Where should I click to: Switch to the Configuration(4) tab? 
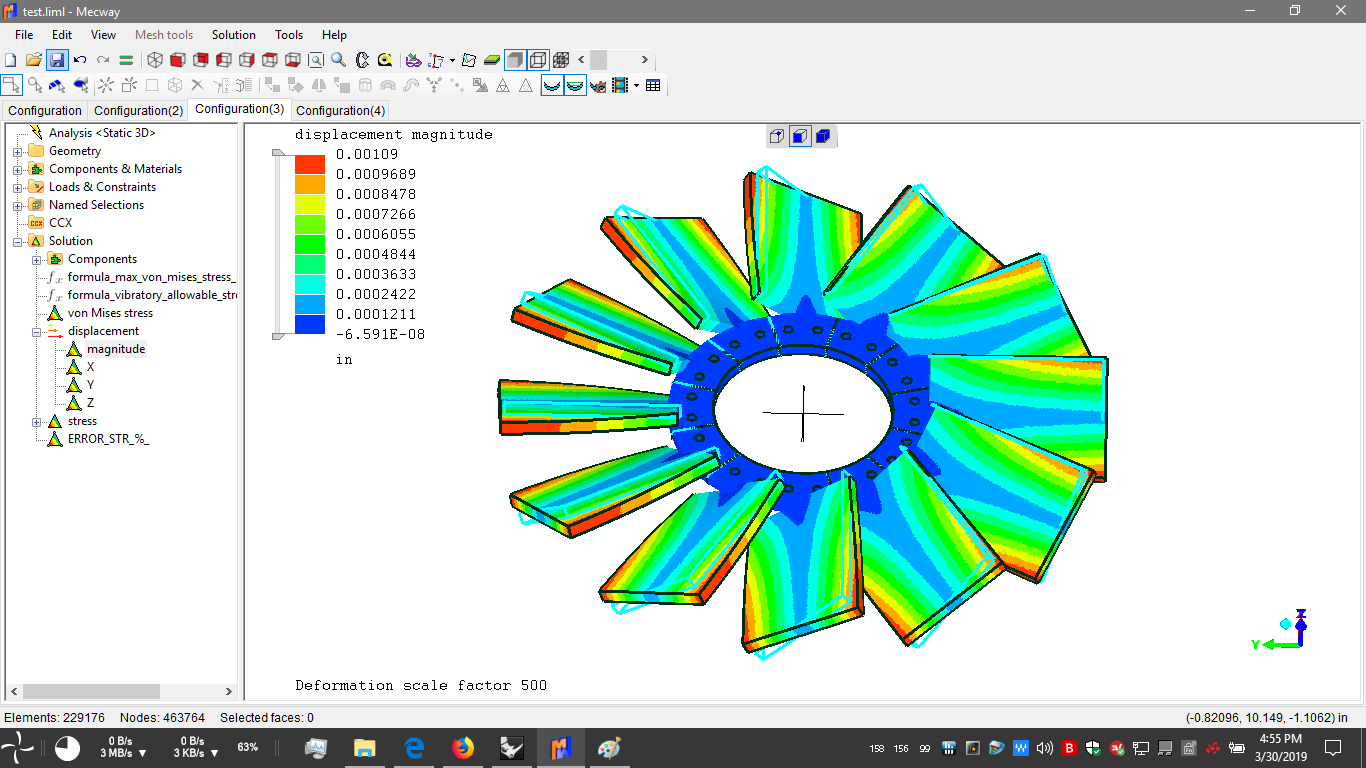[340, 111]
